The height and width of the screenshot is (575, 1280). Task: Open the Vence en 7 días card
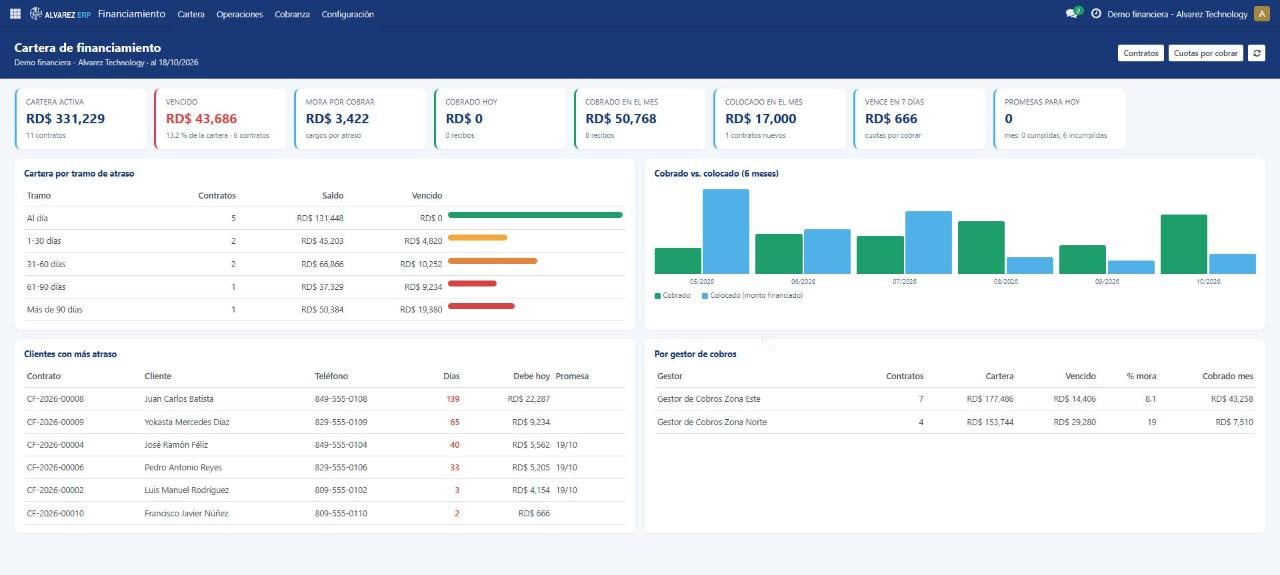921,119
